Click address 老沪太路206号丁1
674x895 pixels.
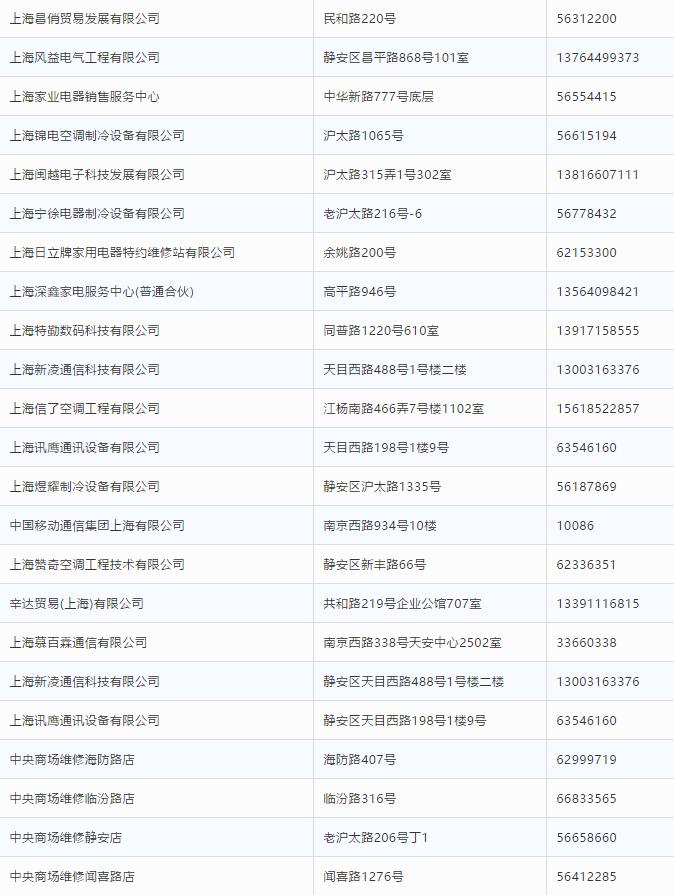click(x=376, y=837)
